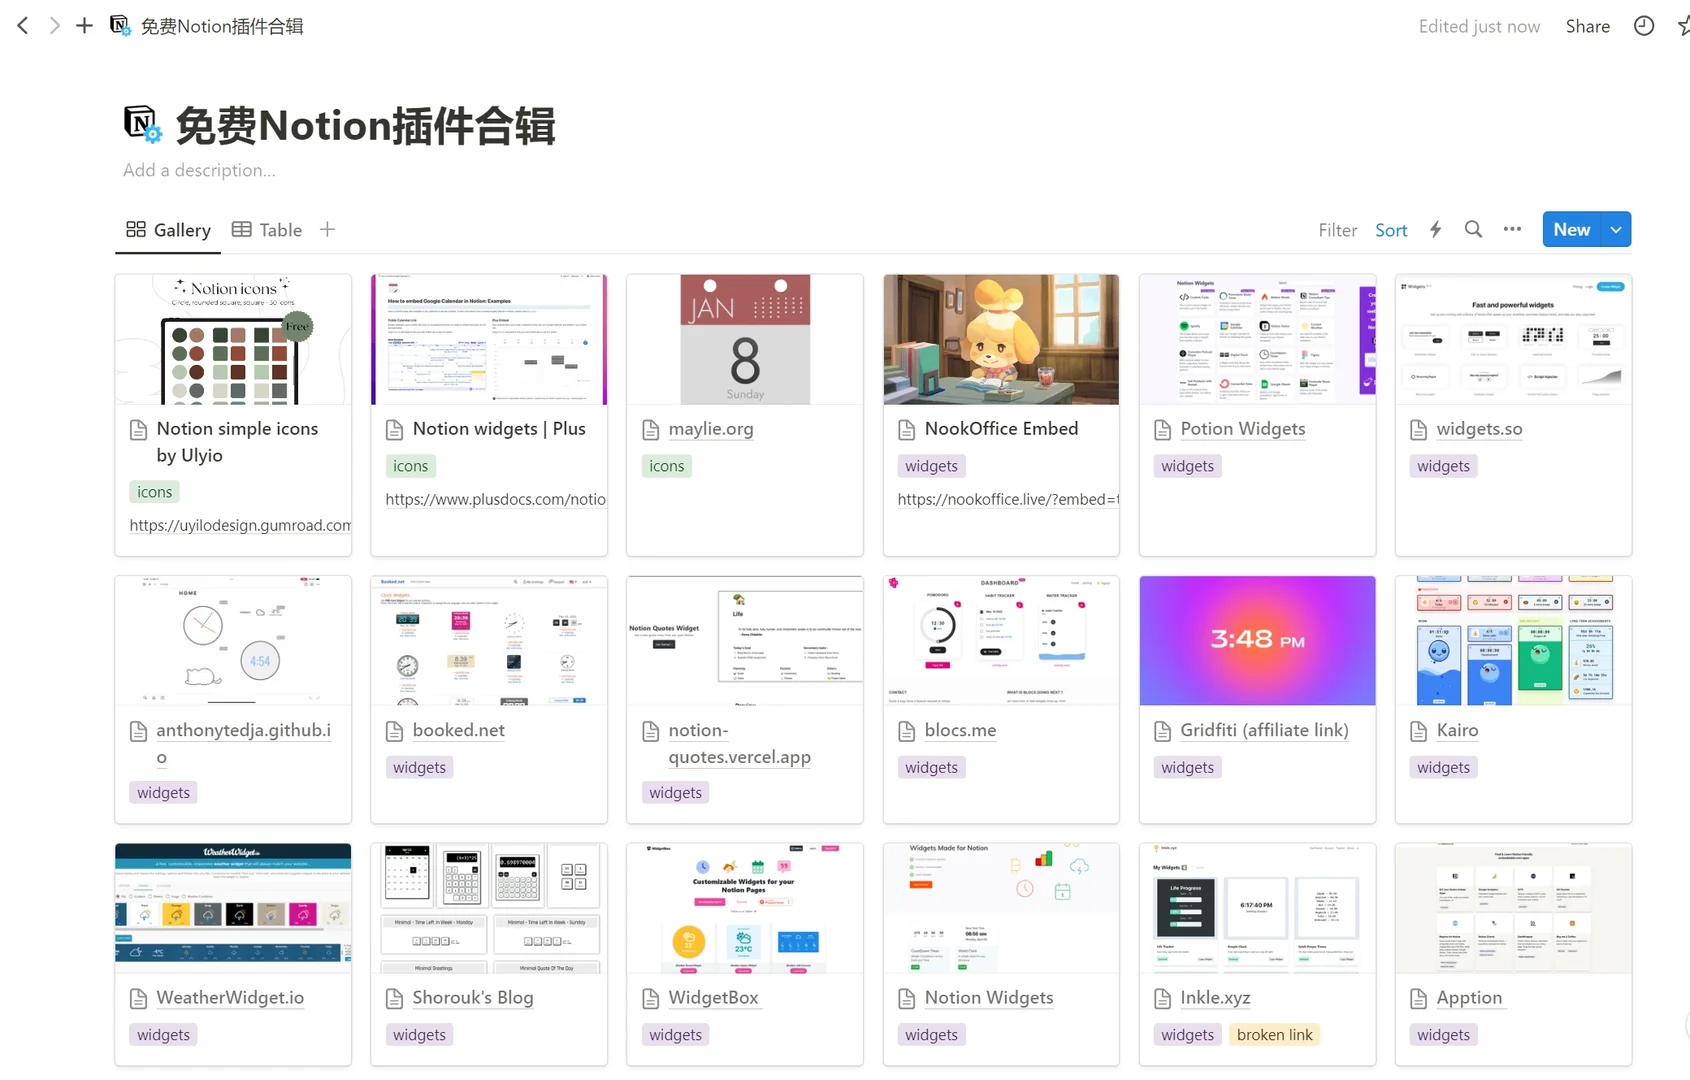This screenshot has height=1080, width=1690.
Task: Click the page's Notion cube icon
Action: pos(141,122)
